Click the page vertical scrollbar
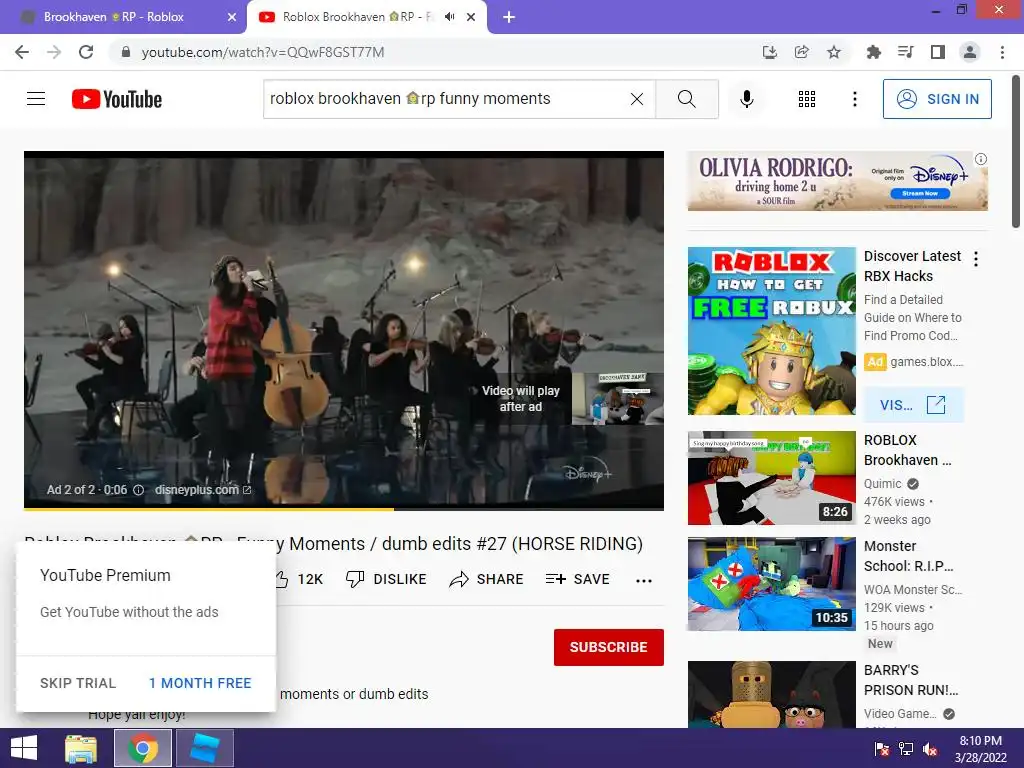This screenshot has height=768, width=1024. pos(1016,152)
